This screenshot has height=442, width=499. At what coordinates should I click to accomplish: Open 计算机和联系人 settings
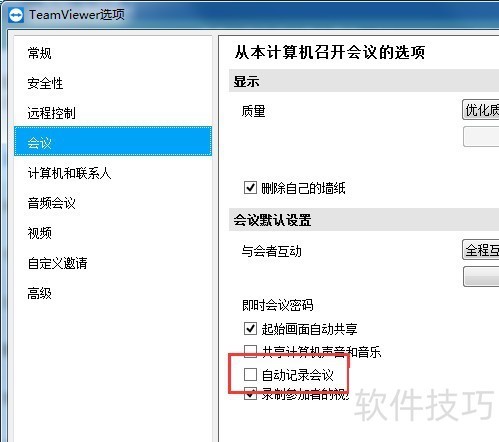[x=69, y=173]
